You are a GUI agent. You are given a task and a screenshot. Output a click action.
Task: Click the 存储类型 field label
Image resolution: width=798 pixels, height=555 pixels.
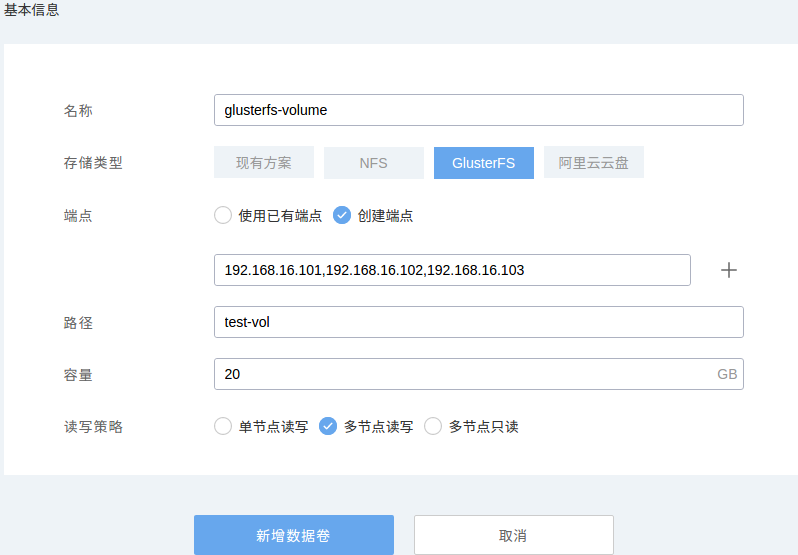(x=93, y=163)
